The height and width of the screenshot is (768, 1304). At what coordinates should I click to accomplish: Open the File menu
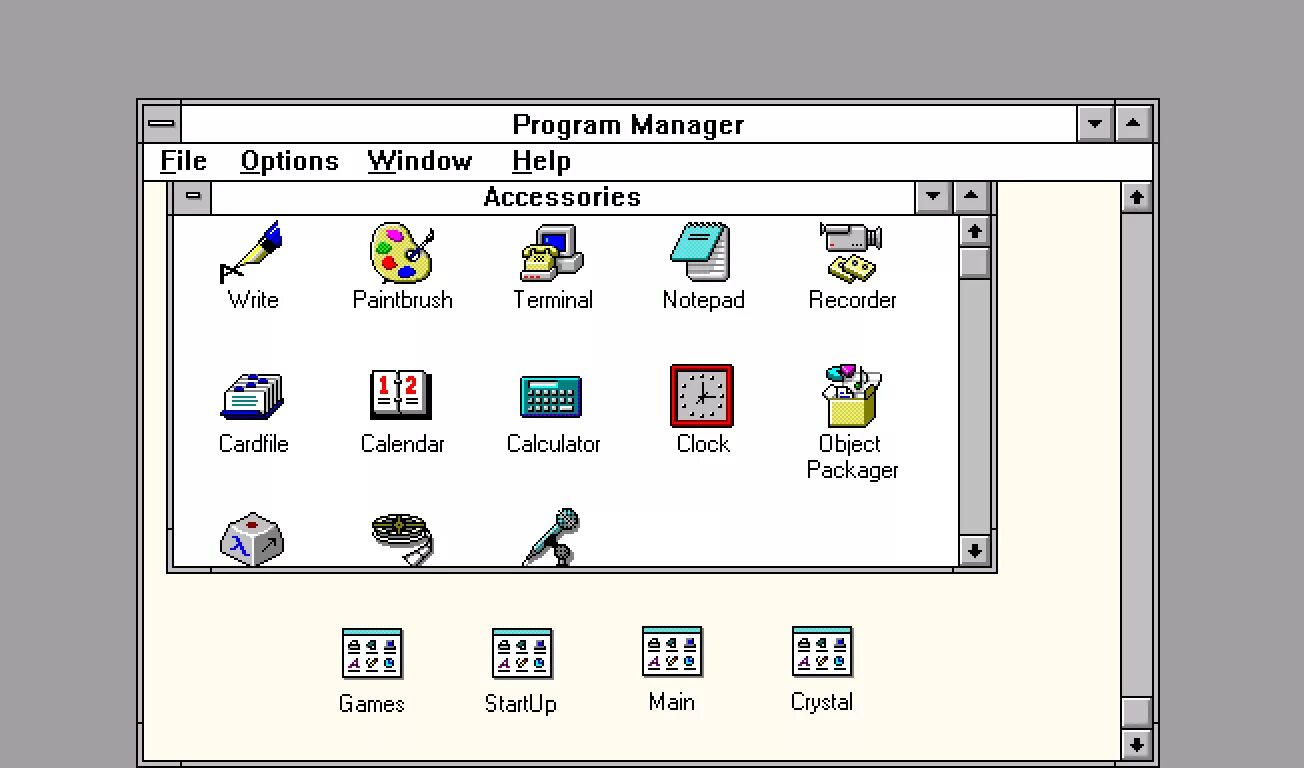[x=183, y=161]
